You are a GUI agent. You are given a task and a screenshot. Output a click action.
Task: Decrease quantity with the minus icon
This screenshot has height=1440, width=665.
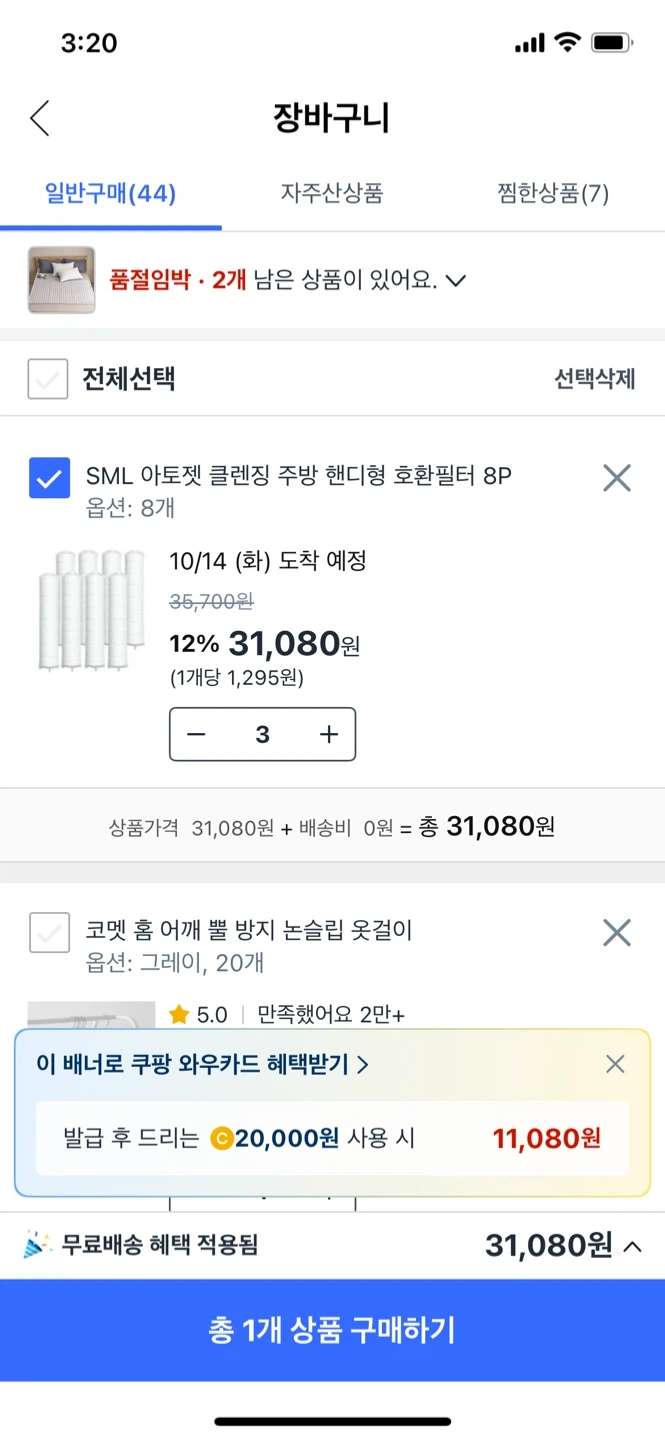coord(197,735)
